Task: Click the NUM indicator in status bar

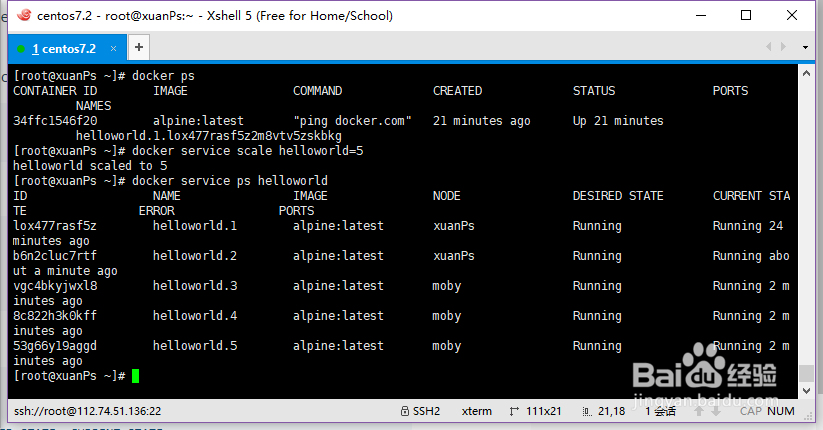Action: [x=781, y=411]
